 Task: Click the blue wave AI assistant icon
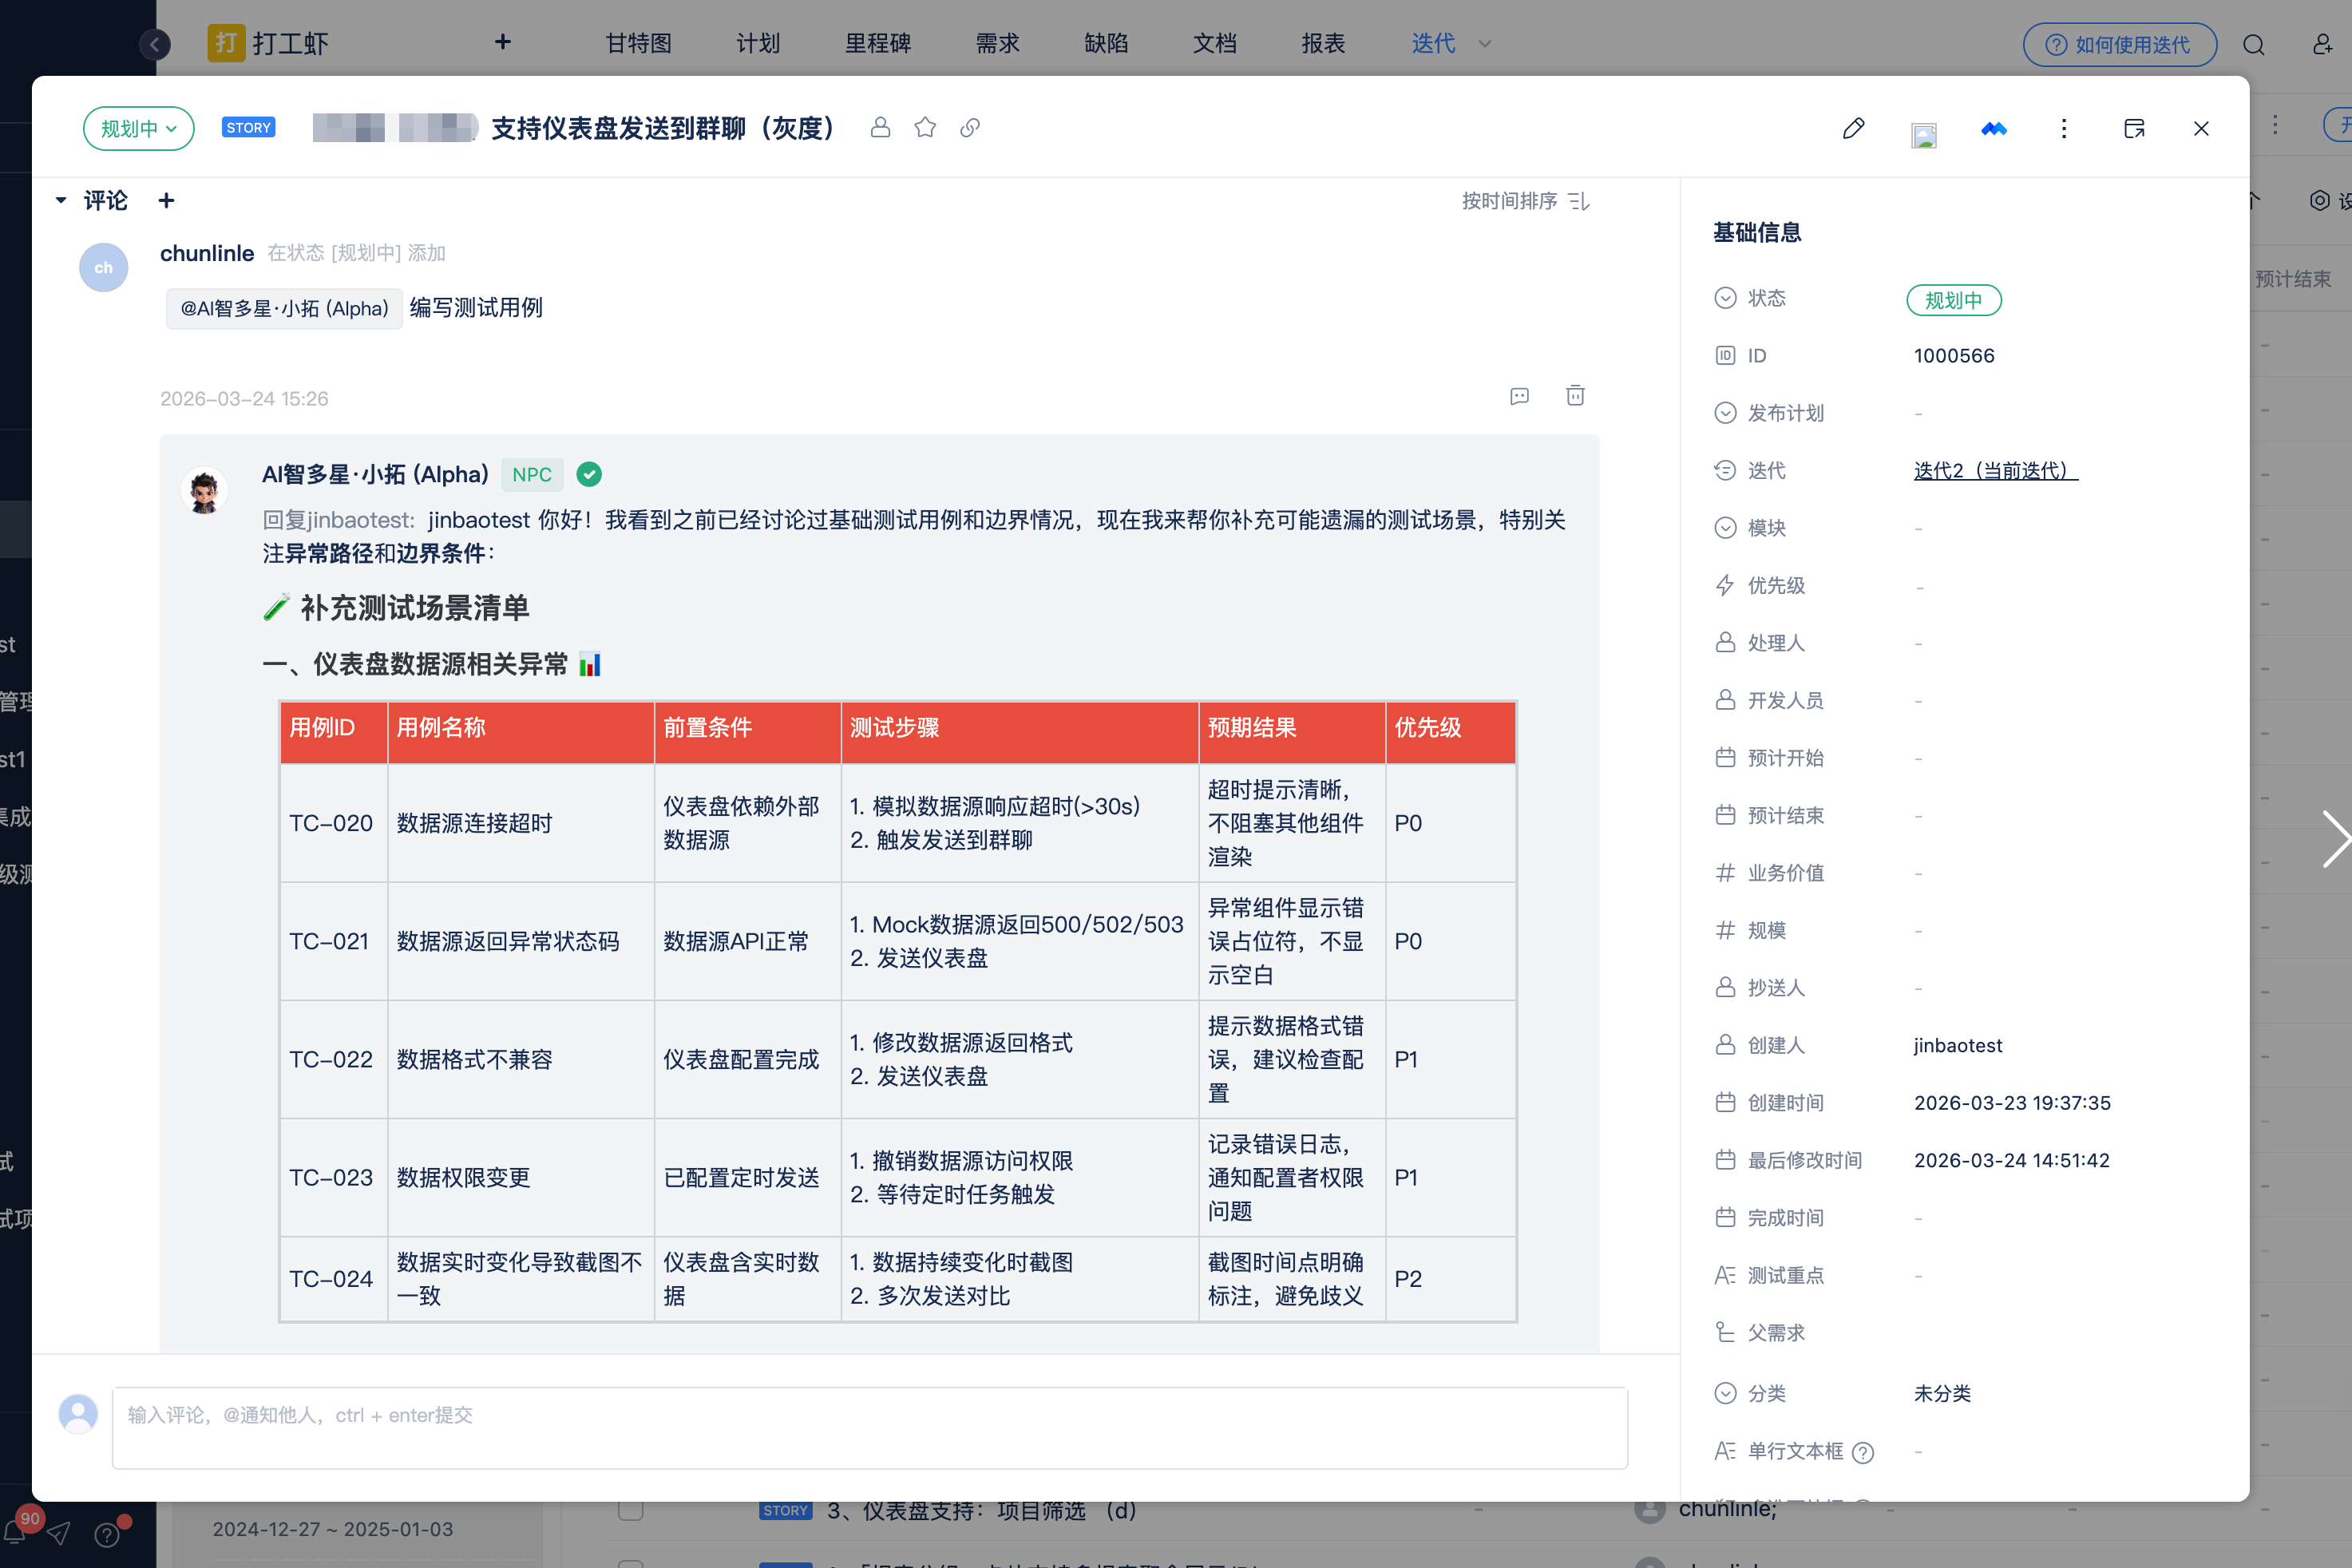(1993, 128)
